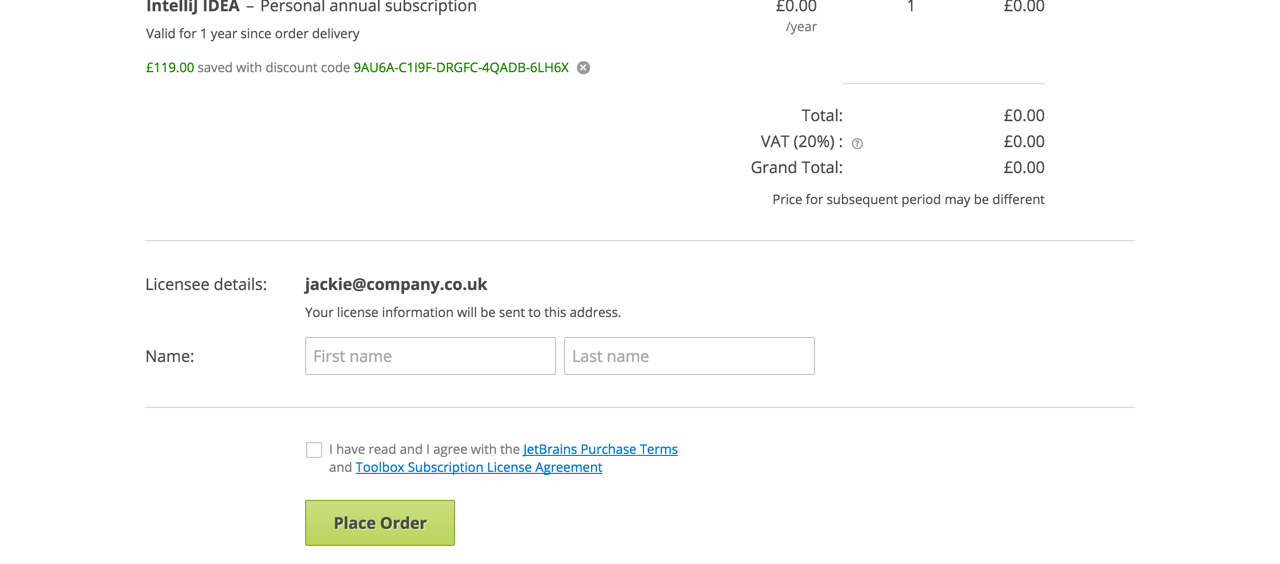Click the VAT (20%) label
Viewport: 1280px width, 564px height.
click(801, 141)
